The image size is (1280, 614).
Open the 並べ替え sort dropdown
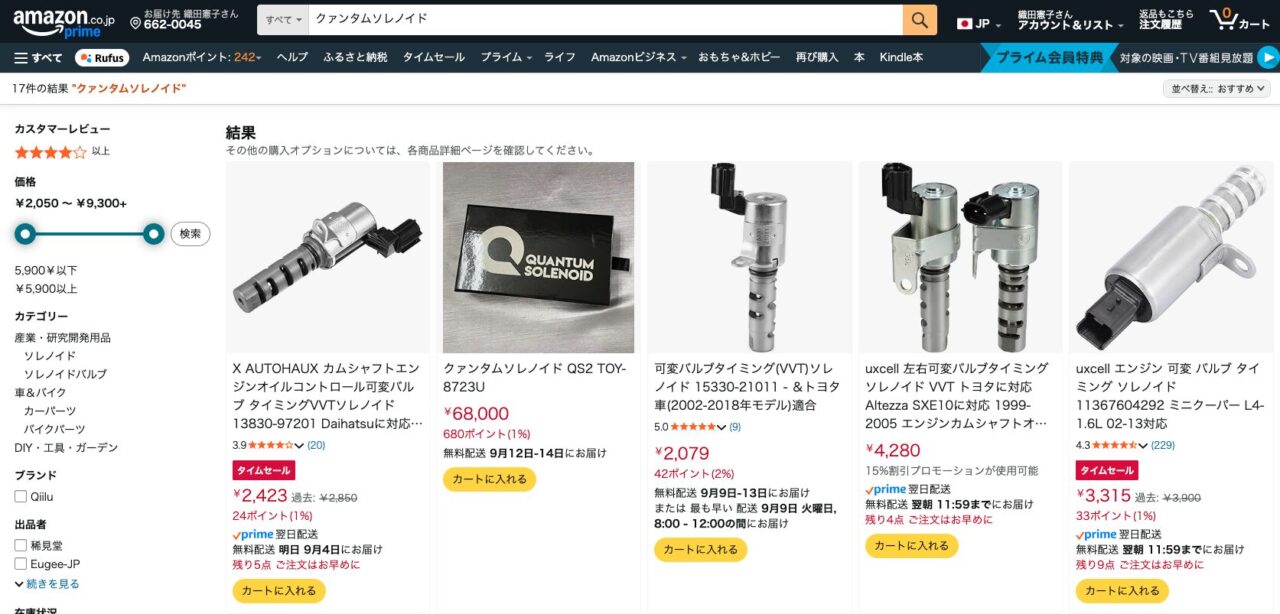(x=1217, y=89)
